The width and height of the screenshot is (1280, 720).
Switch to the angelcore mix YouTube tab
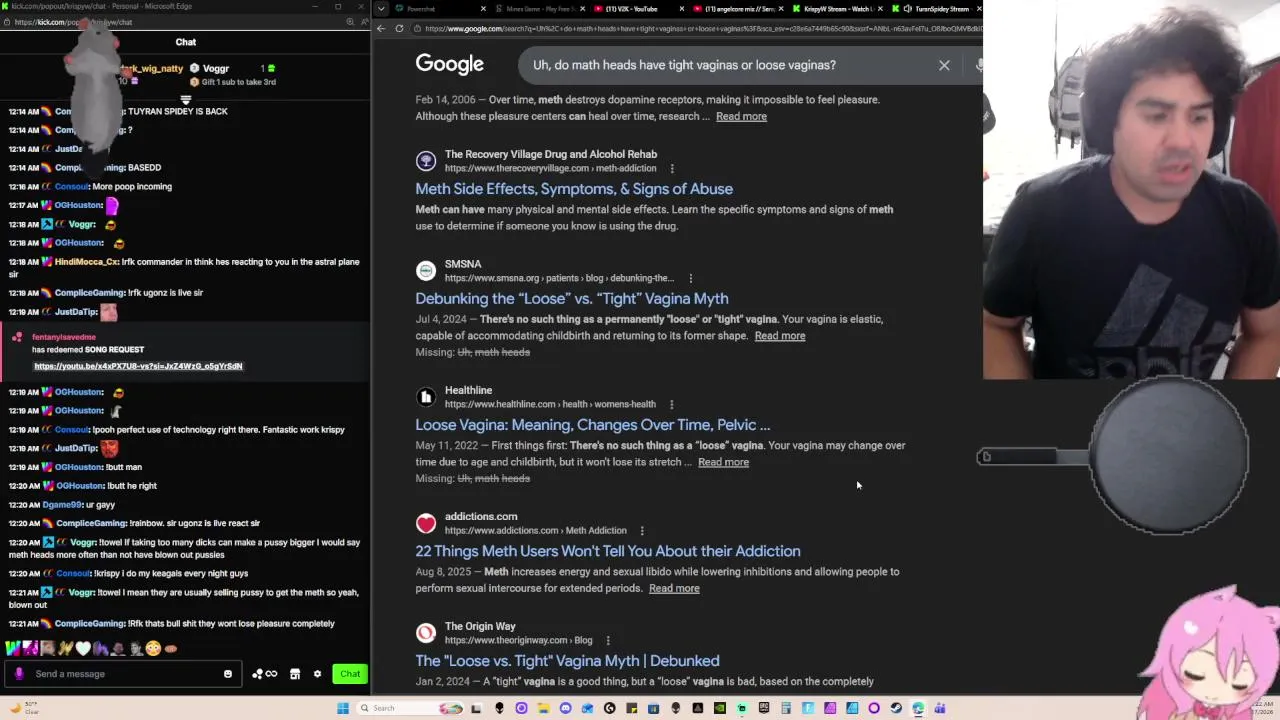click(738, 9)
